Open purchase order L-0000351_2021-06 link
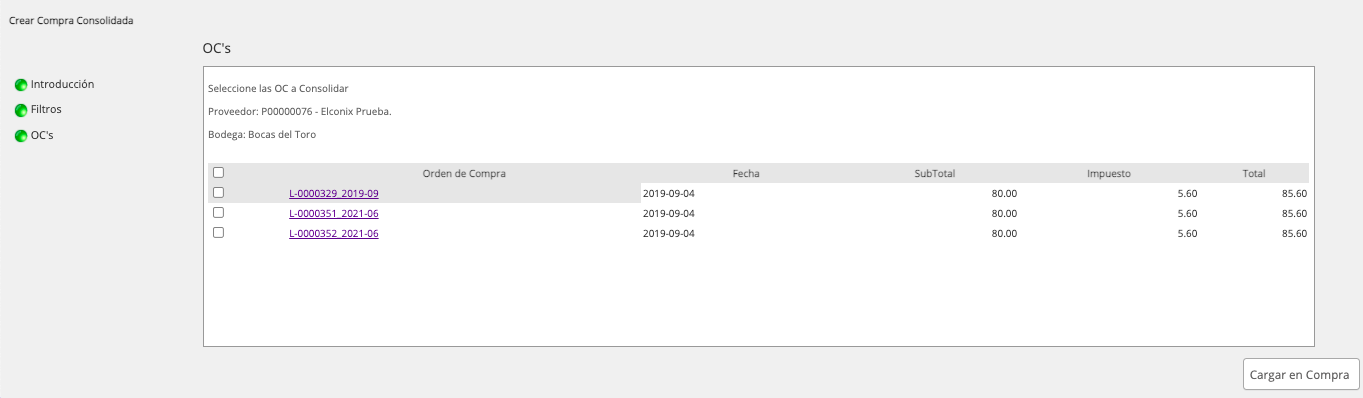Screen dimensions: 1363x398 coord(334,213)
